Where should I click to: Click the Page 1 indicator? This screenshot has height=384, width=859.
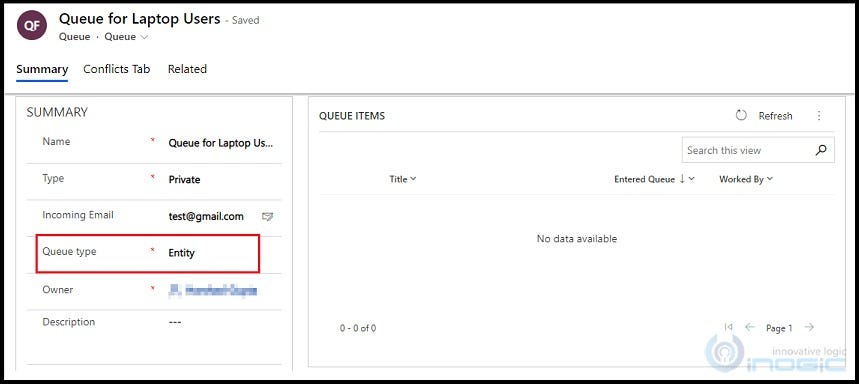click(x=779, y=328)
